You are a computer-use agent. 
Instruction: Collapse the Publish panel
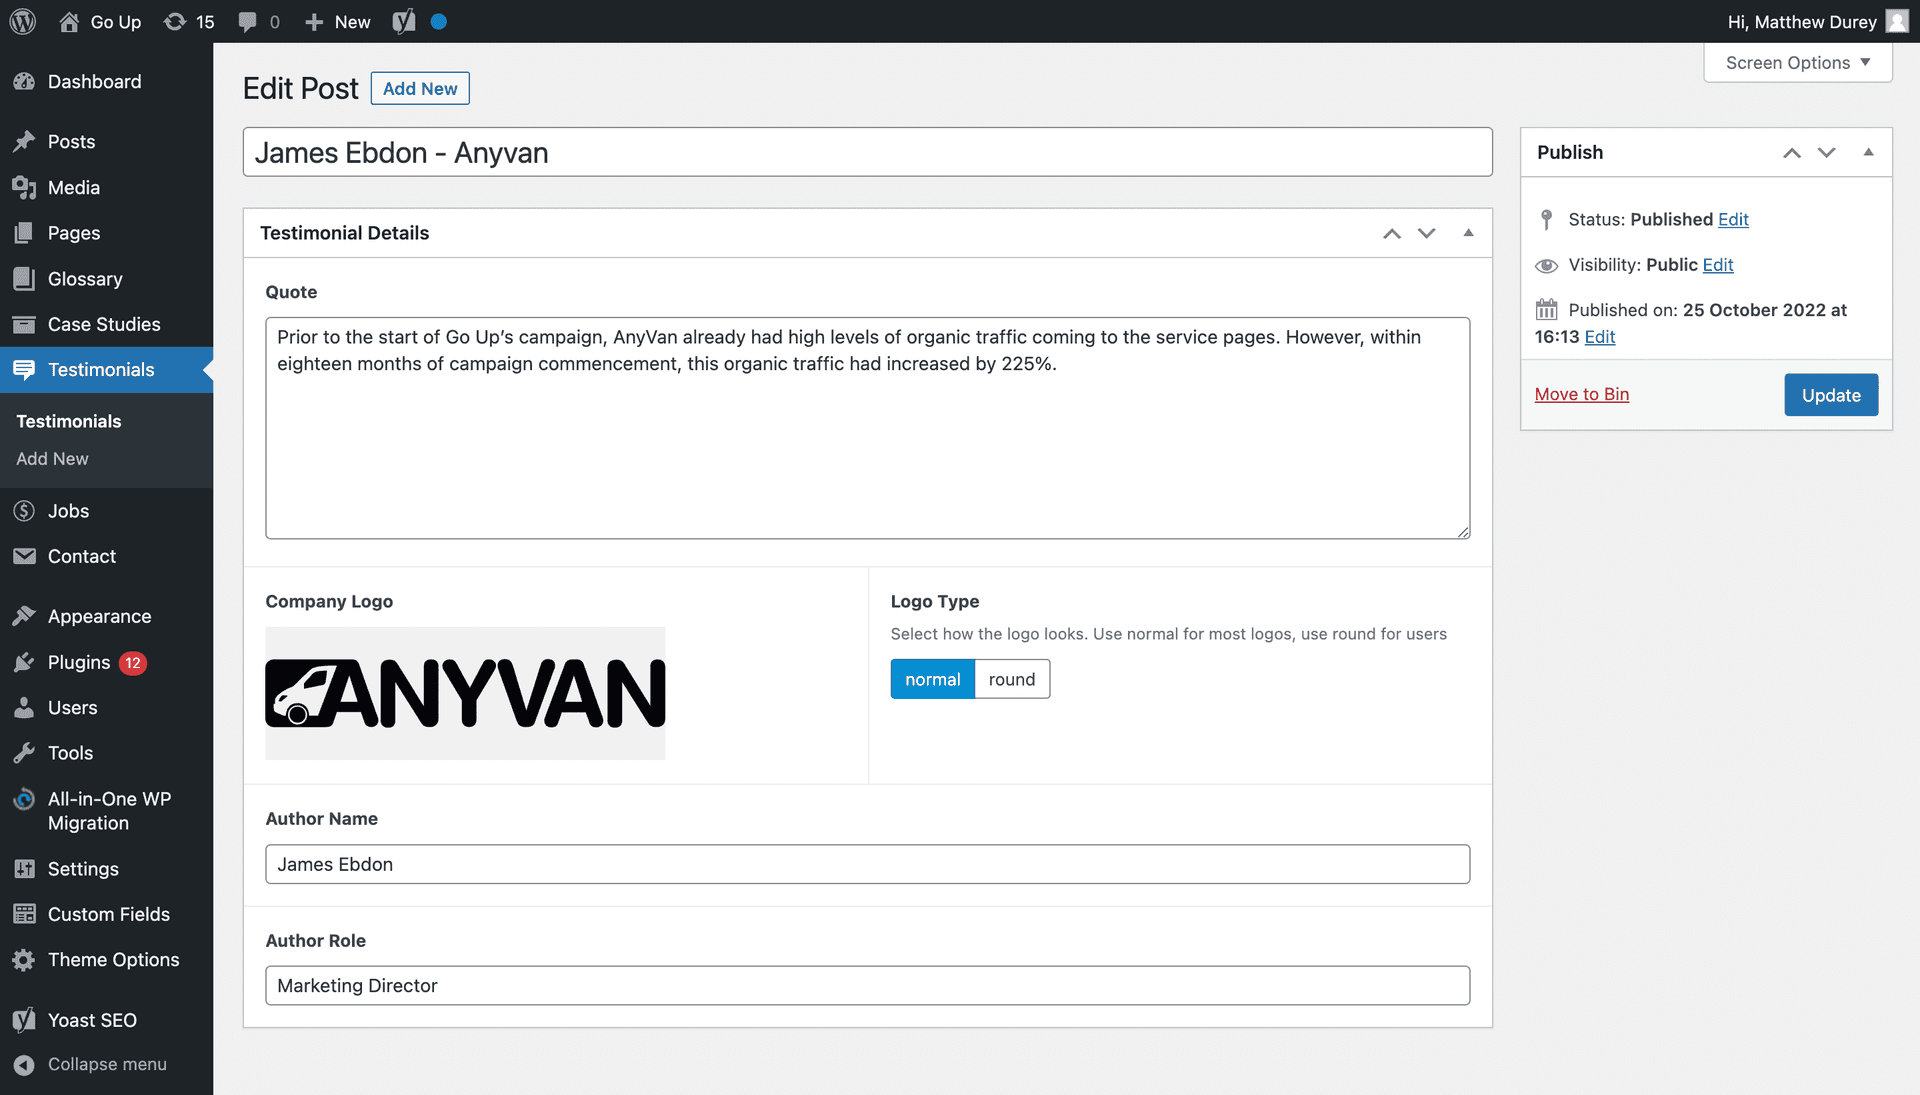(x=1868, y=152)
